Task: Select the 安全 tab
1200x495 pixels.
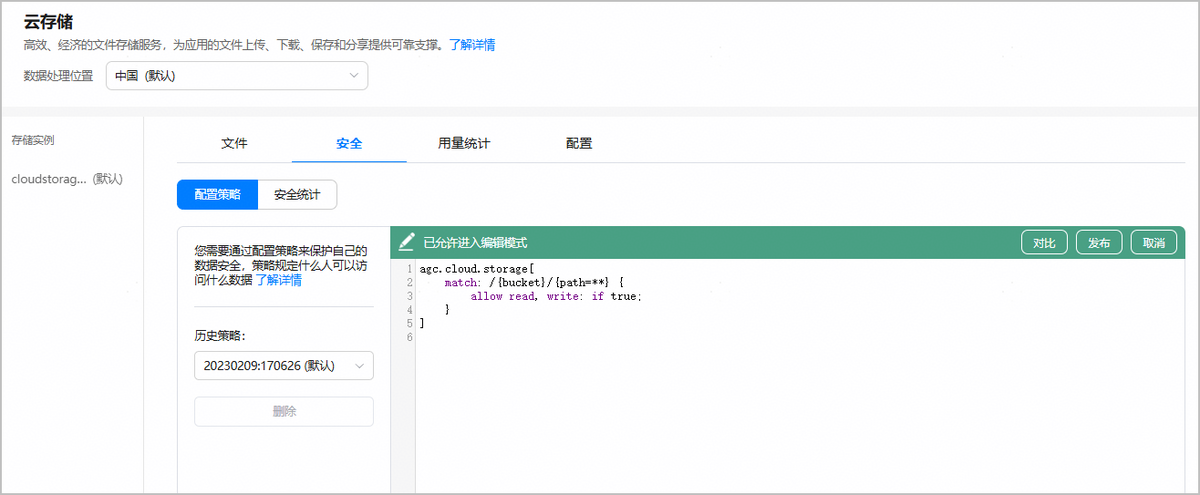Action: click(x=349, y=143)
